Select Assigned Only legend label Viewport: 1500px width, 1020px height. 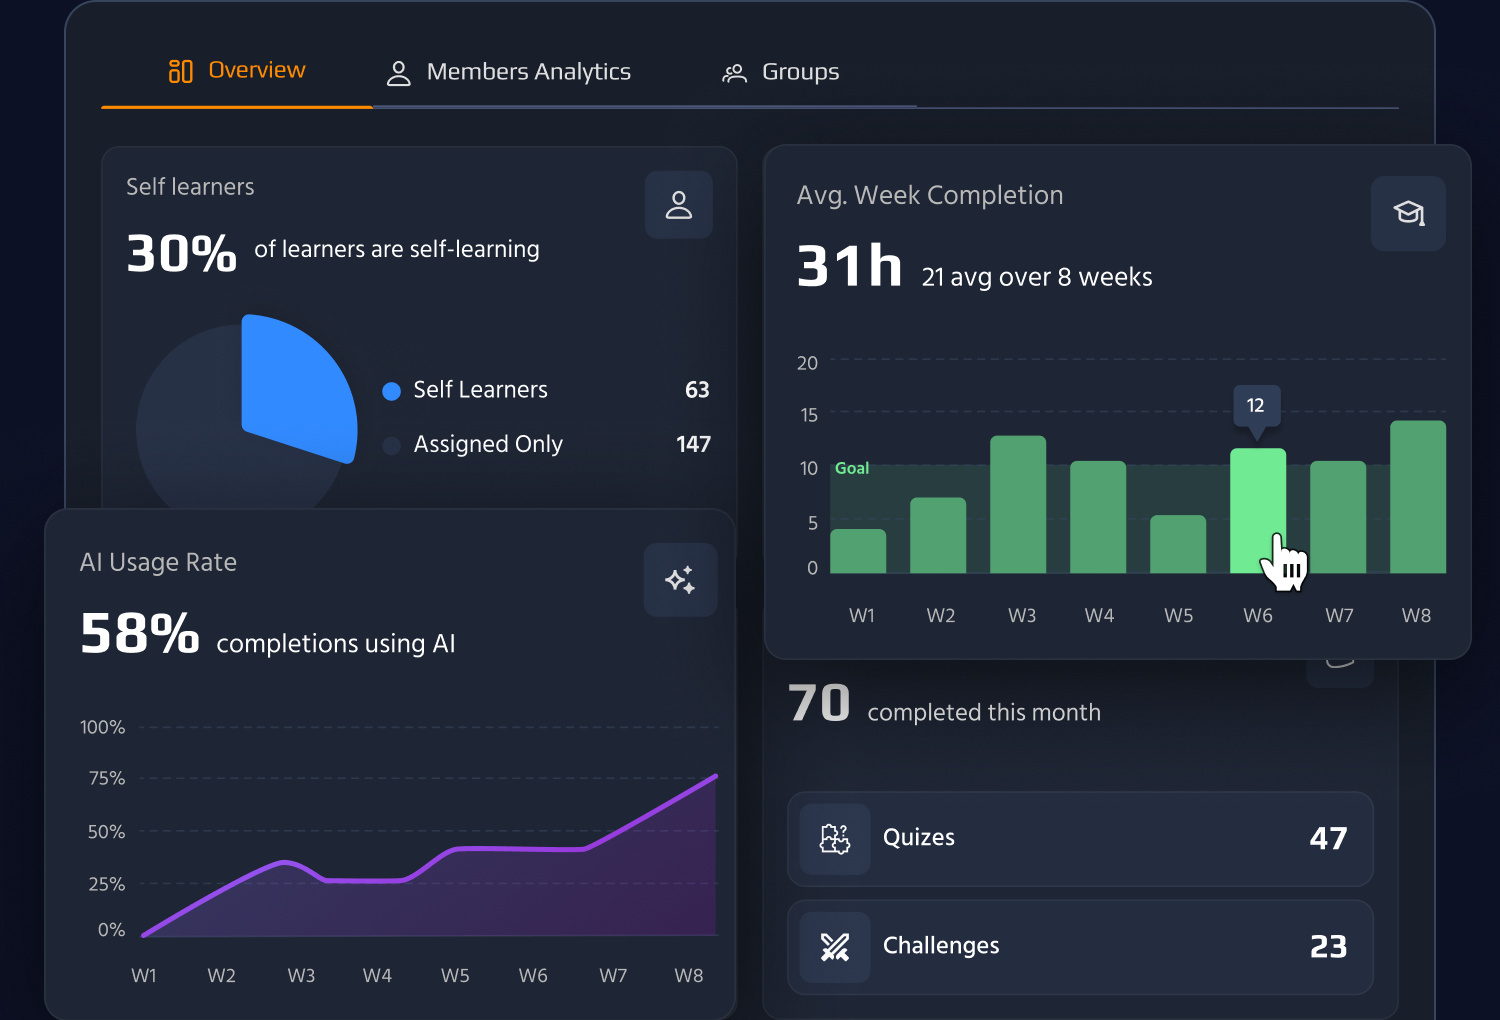pos(488,444)
